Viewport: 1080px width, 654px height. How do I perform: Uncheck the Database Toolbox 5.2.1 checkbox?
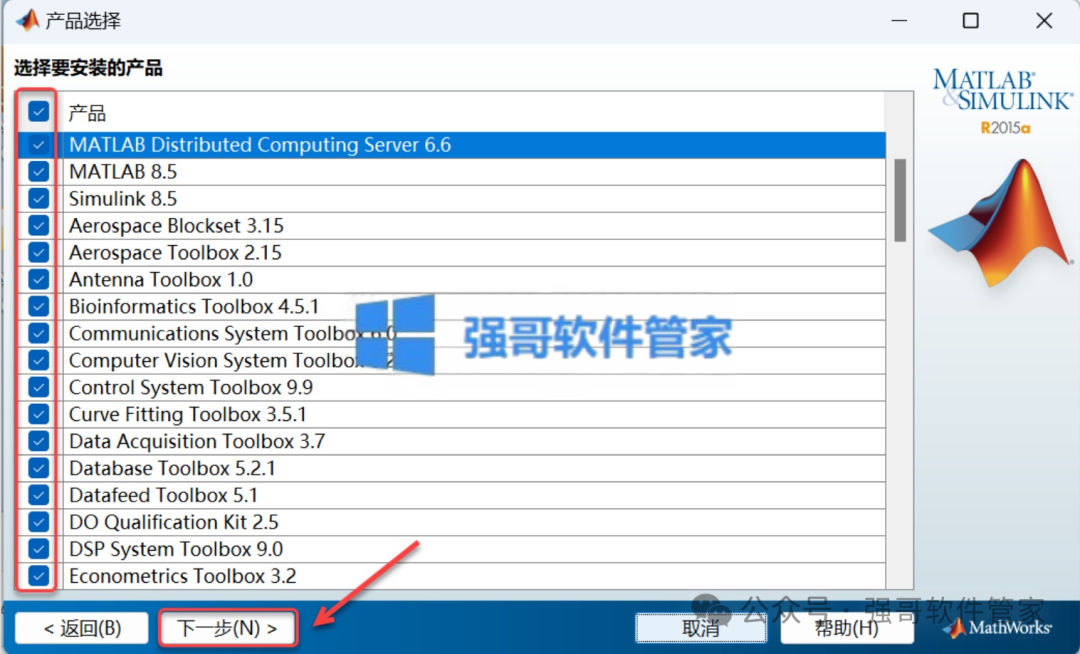pyautogui.click(x=39, y=468)
